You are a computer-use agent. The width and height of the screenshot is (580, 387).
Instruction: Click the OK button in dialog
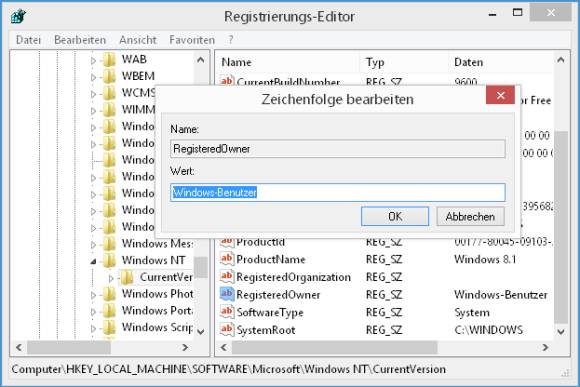tap(395, 216)
